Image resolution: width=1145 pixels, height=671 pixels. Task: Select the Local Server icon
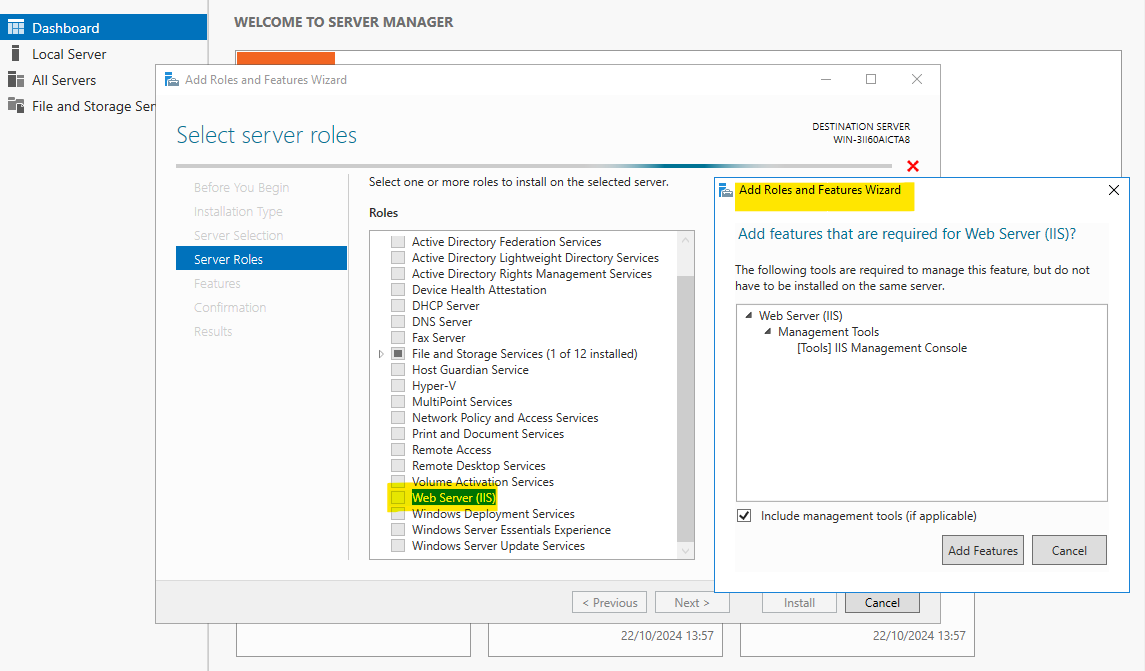tap(16, 54)
